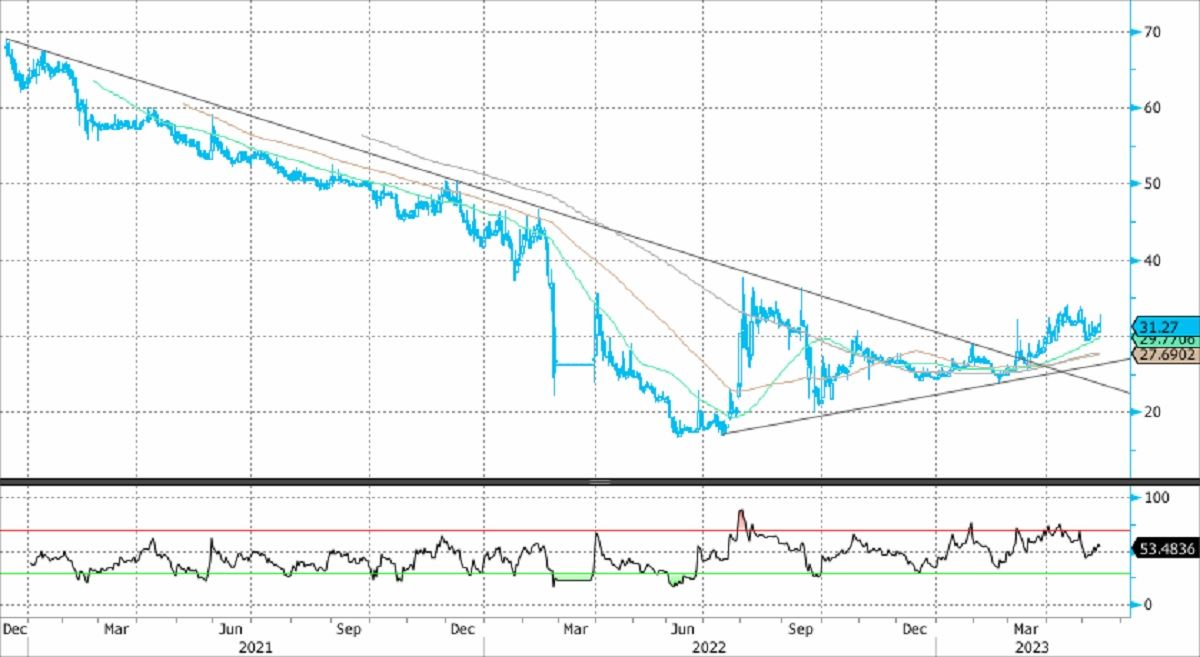Select the 2022 year label on the time axis

[x=706, y=647]
